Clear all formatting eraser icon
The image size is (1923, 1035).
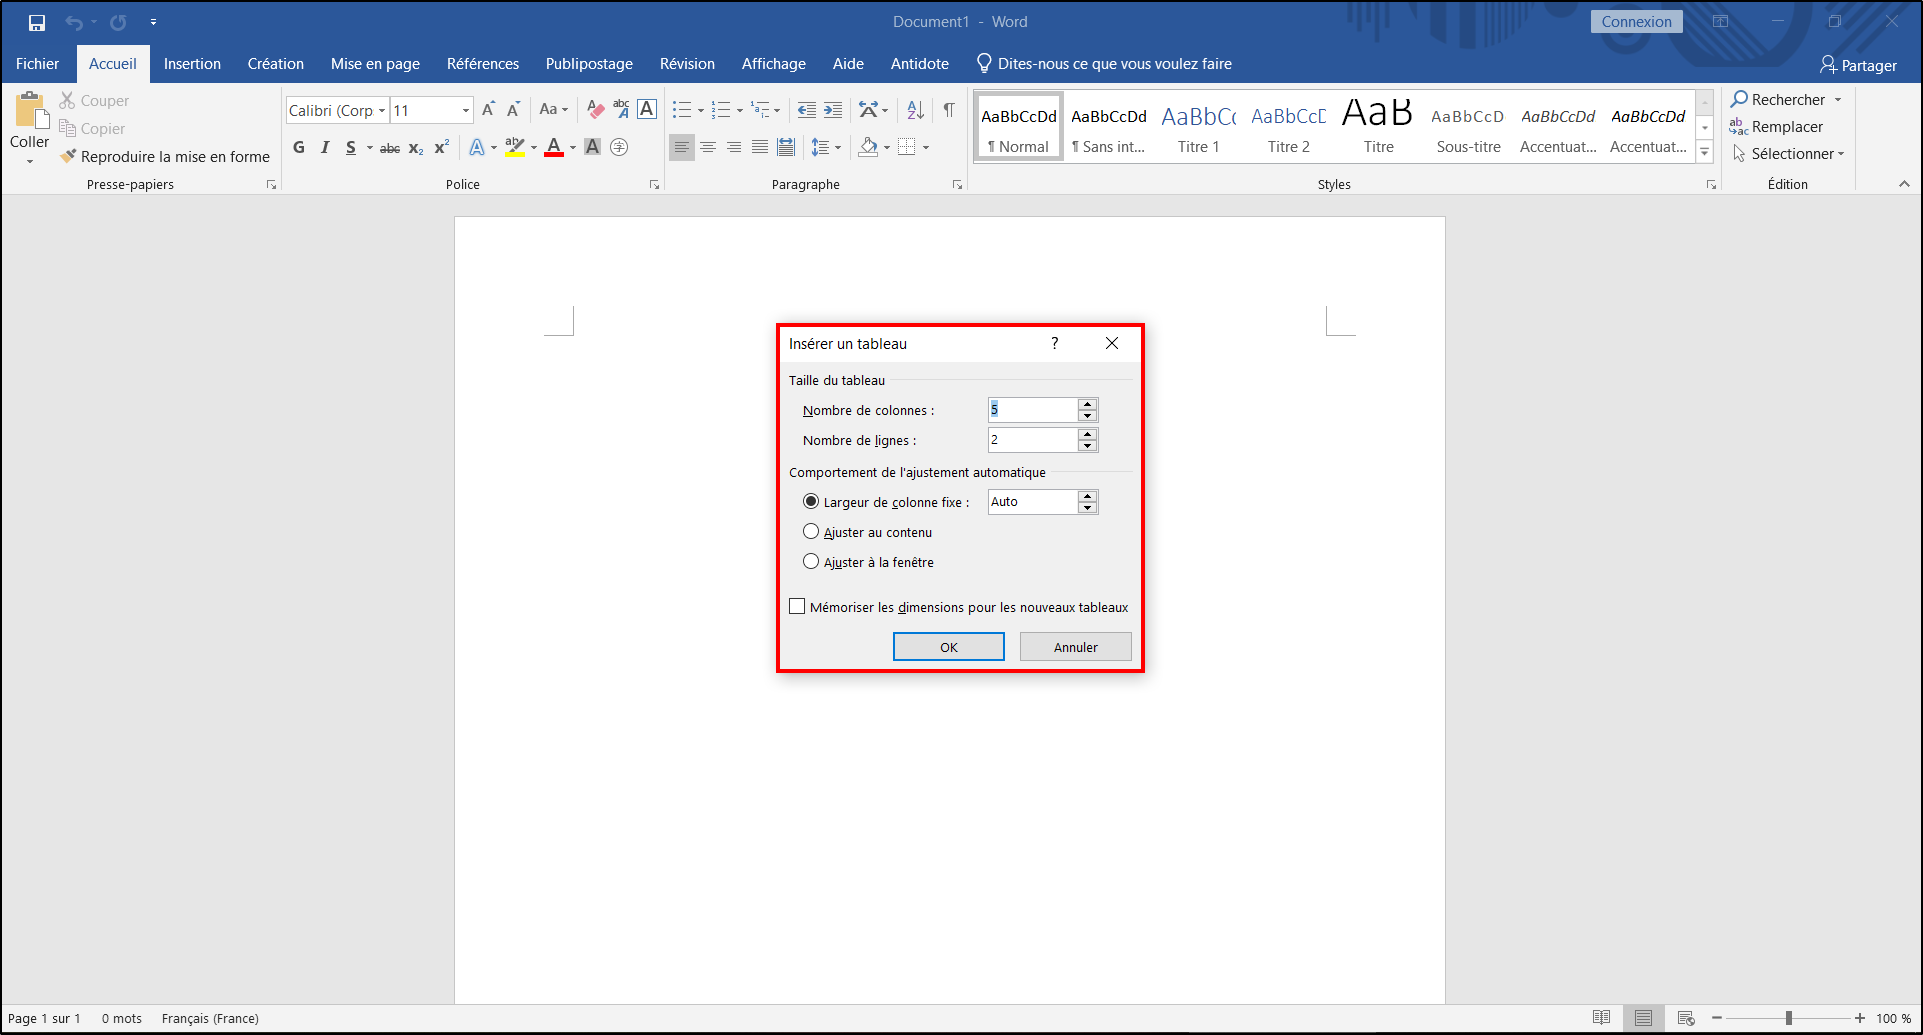pyautogui.click(x=596, y=110)
